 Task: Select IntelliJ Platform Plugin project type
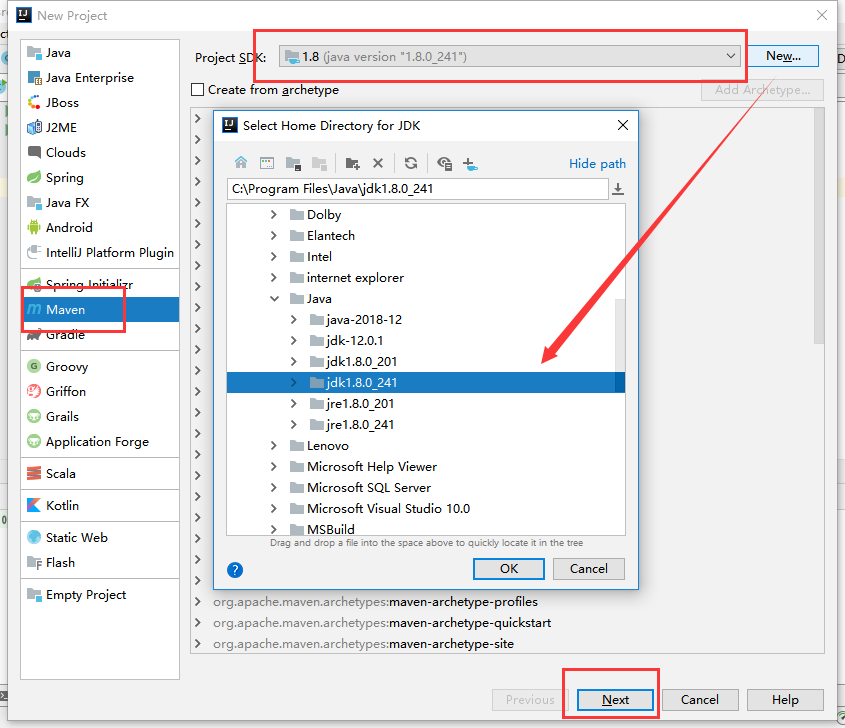(100, 253)
